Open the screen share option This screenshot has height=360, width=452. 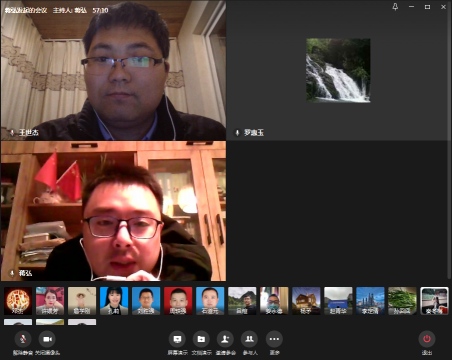click(x=177, y=339)
